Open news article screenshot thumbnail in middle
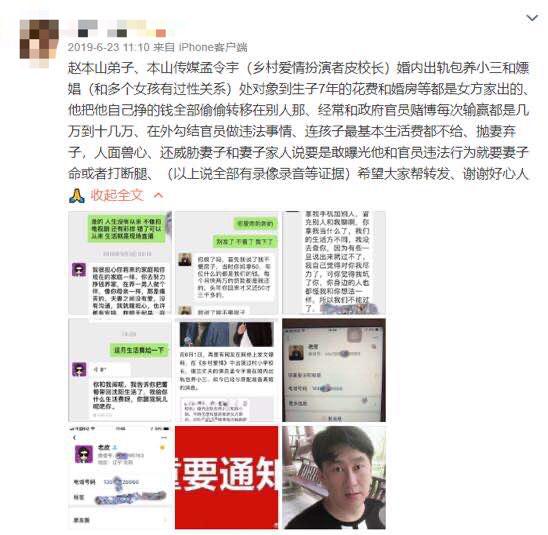This screenshot has width=548, height=535. pyautogui.click(x=226, y=370)
